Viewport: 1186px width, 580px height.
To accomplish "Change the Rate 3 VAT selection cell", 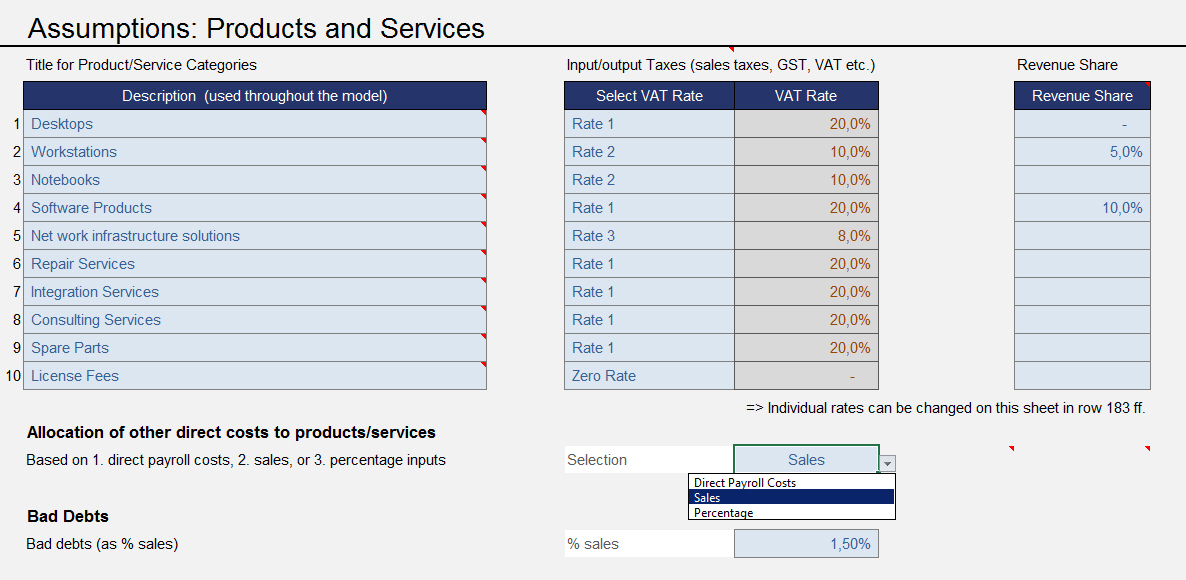I will [649, 236].
